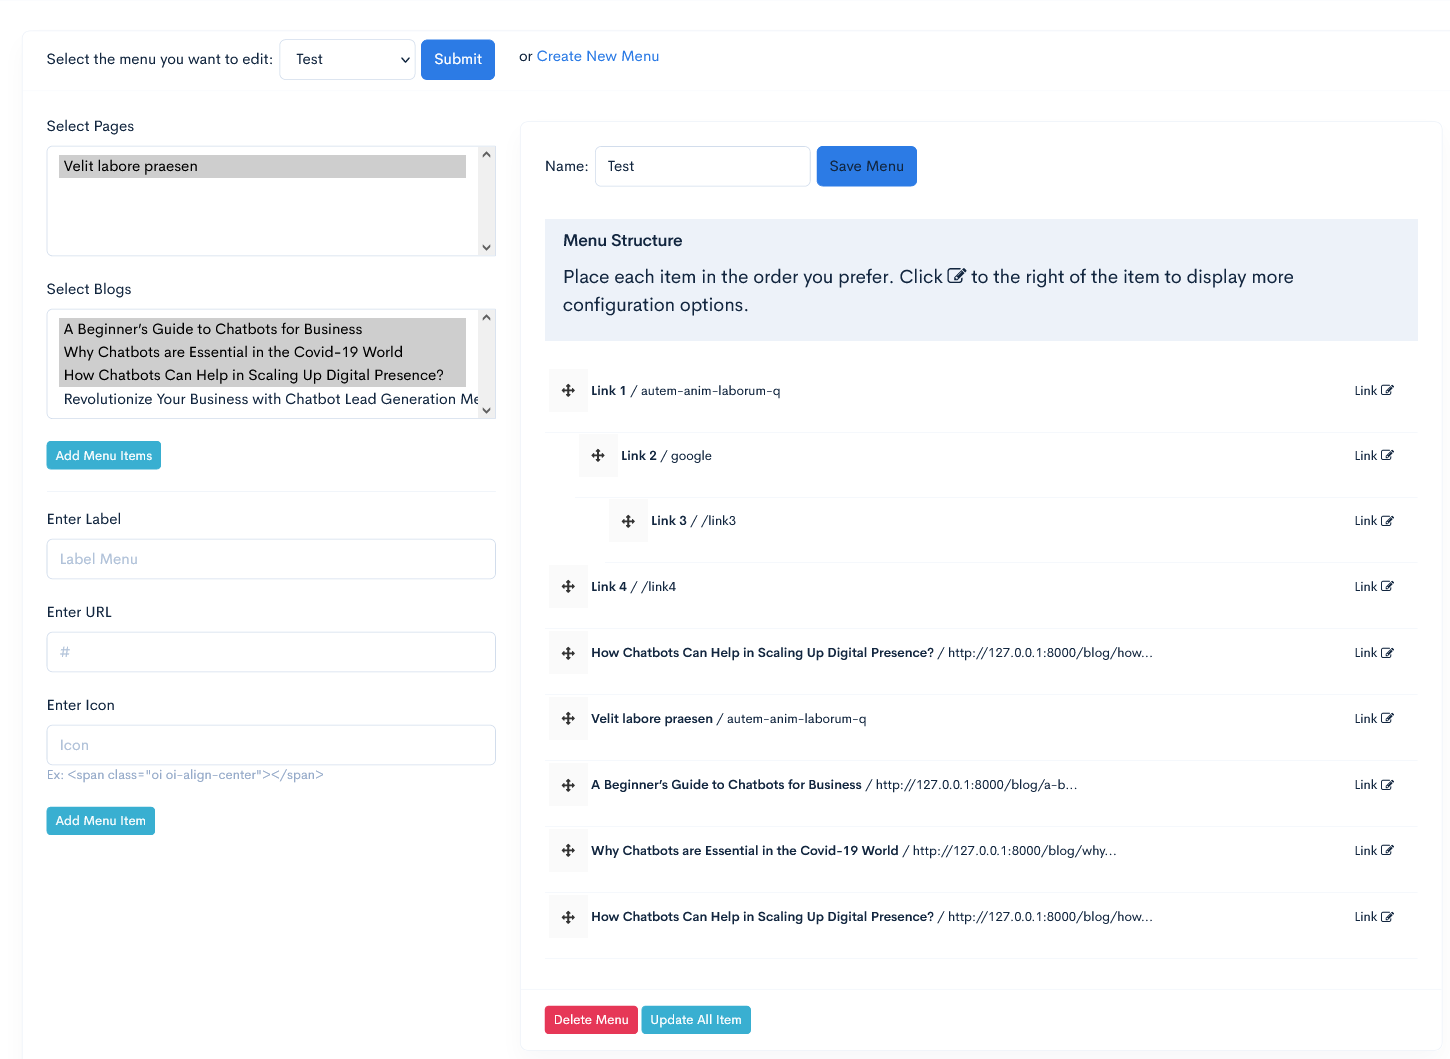Click the move handle for Link 4
The height and width of the screenshot is (1059, 1450).
click(568, 586)
